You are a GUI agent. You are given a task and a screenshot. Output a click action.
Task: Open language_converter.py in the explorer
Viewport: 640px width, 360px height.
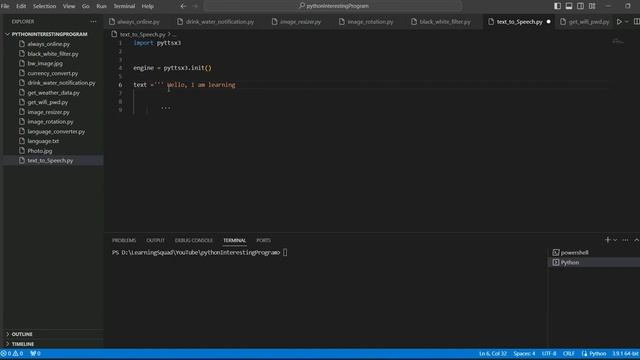(x=56, y=131)
